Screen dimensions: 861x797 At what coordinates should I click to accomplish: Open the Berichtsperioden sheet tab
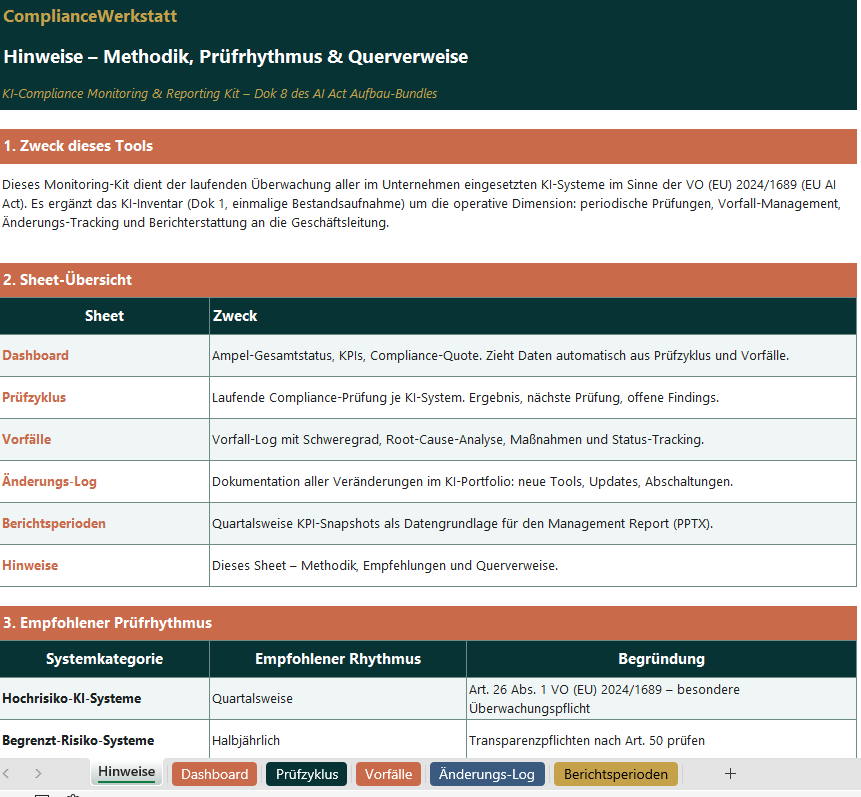pyautogui.click(x=615, y=773)
